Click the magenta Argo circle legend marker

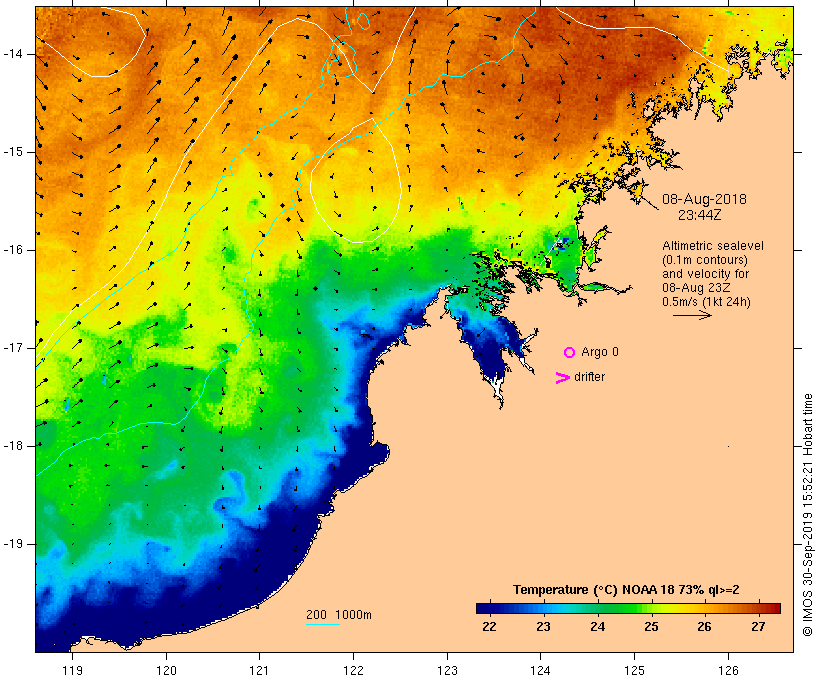tap(570, 353)
